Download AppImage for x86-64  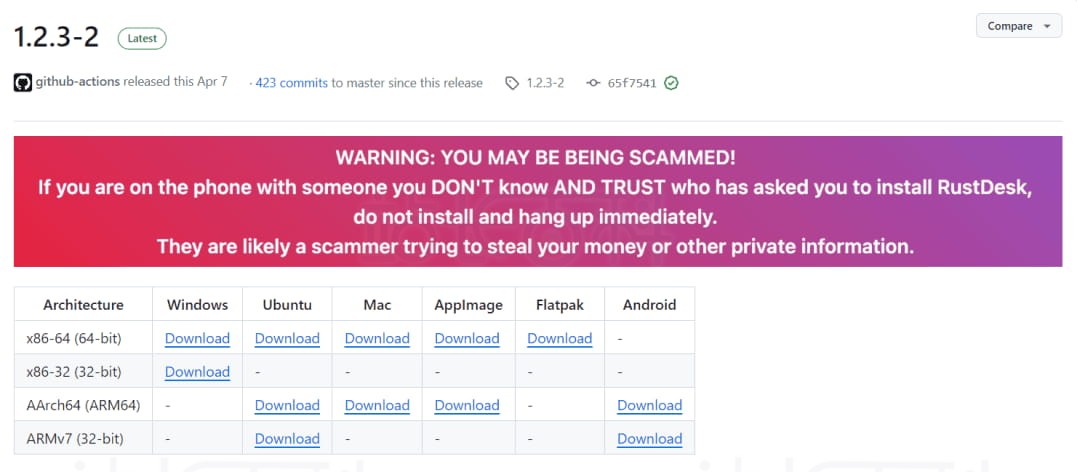[467, 338]
